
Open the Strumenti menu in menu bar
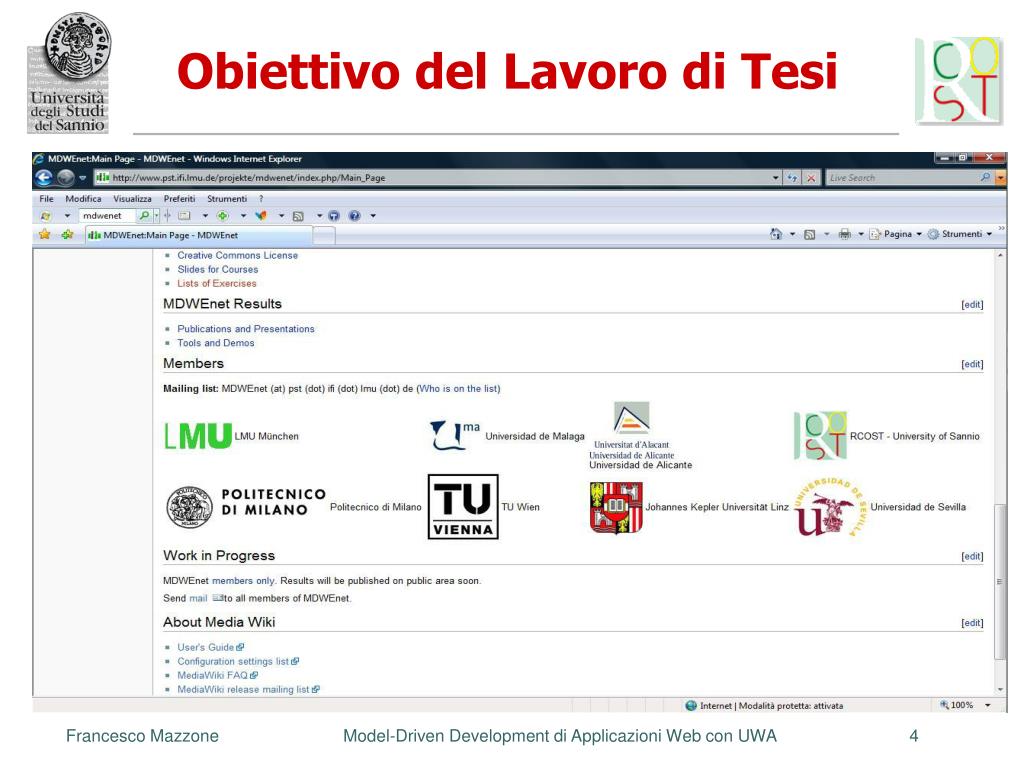227,199
